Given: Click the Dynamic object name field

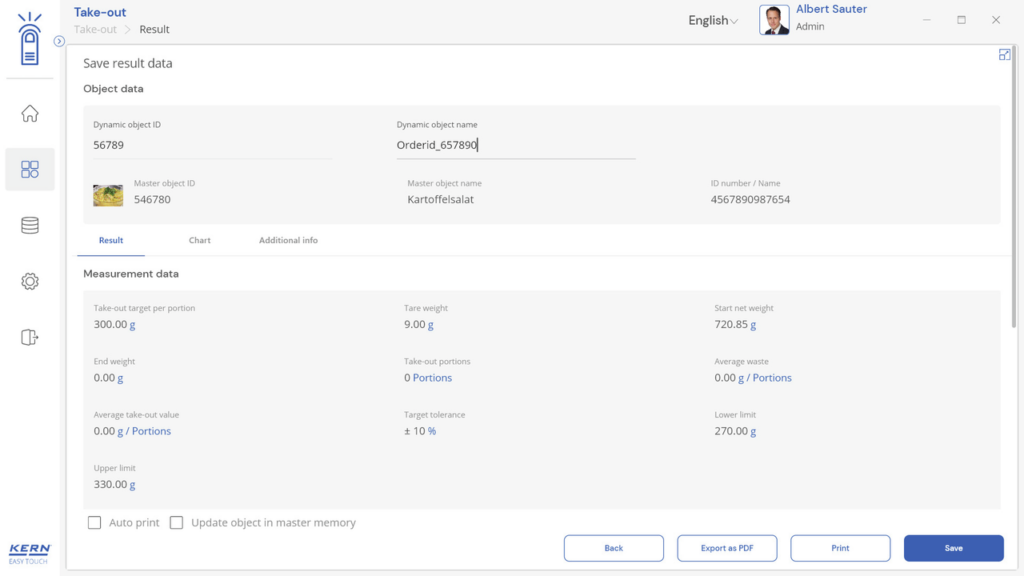Looking at the screenshot, I should click(516, 145).
